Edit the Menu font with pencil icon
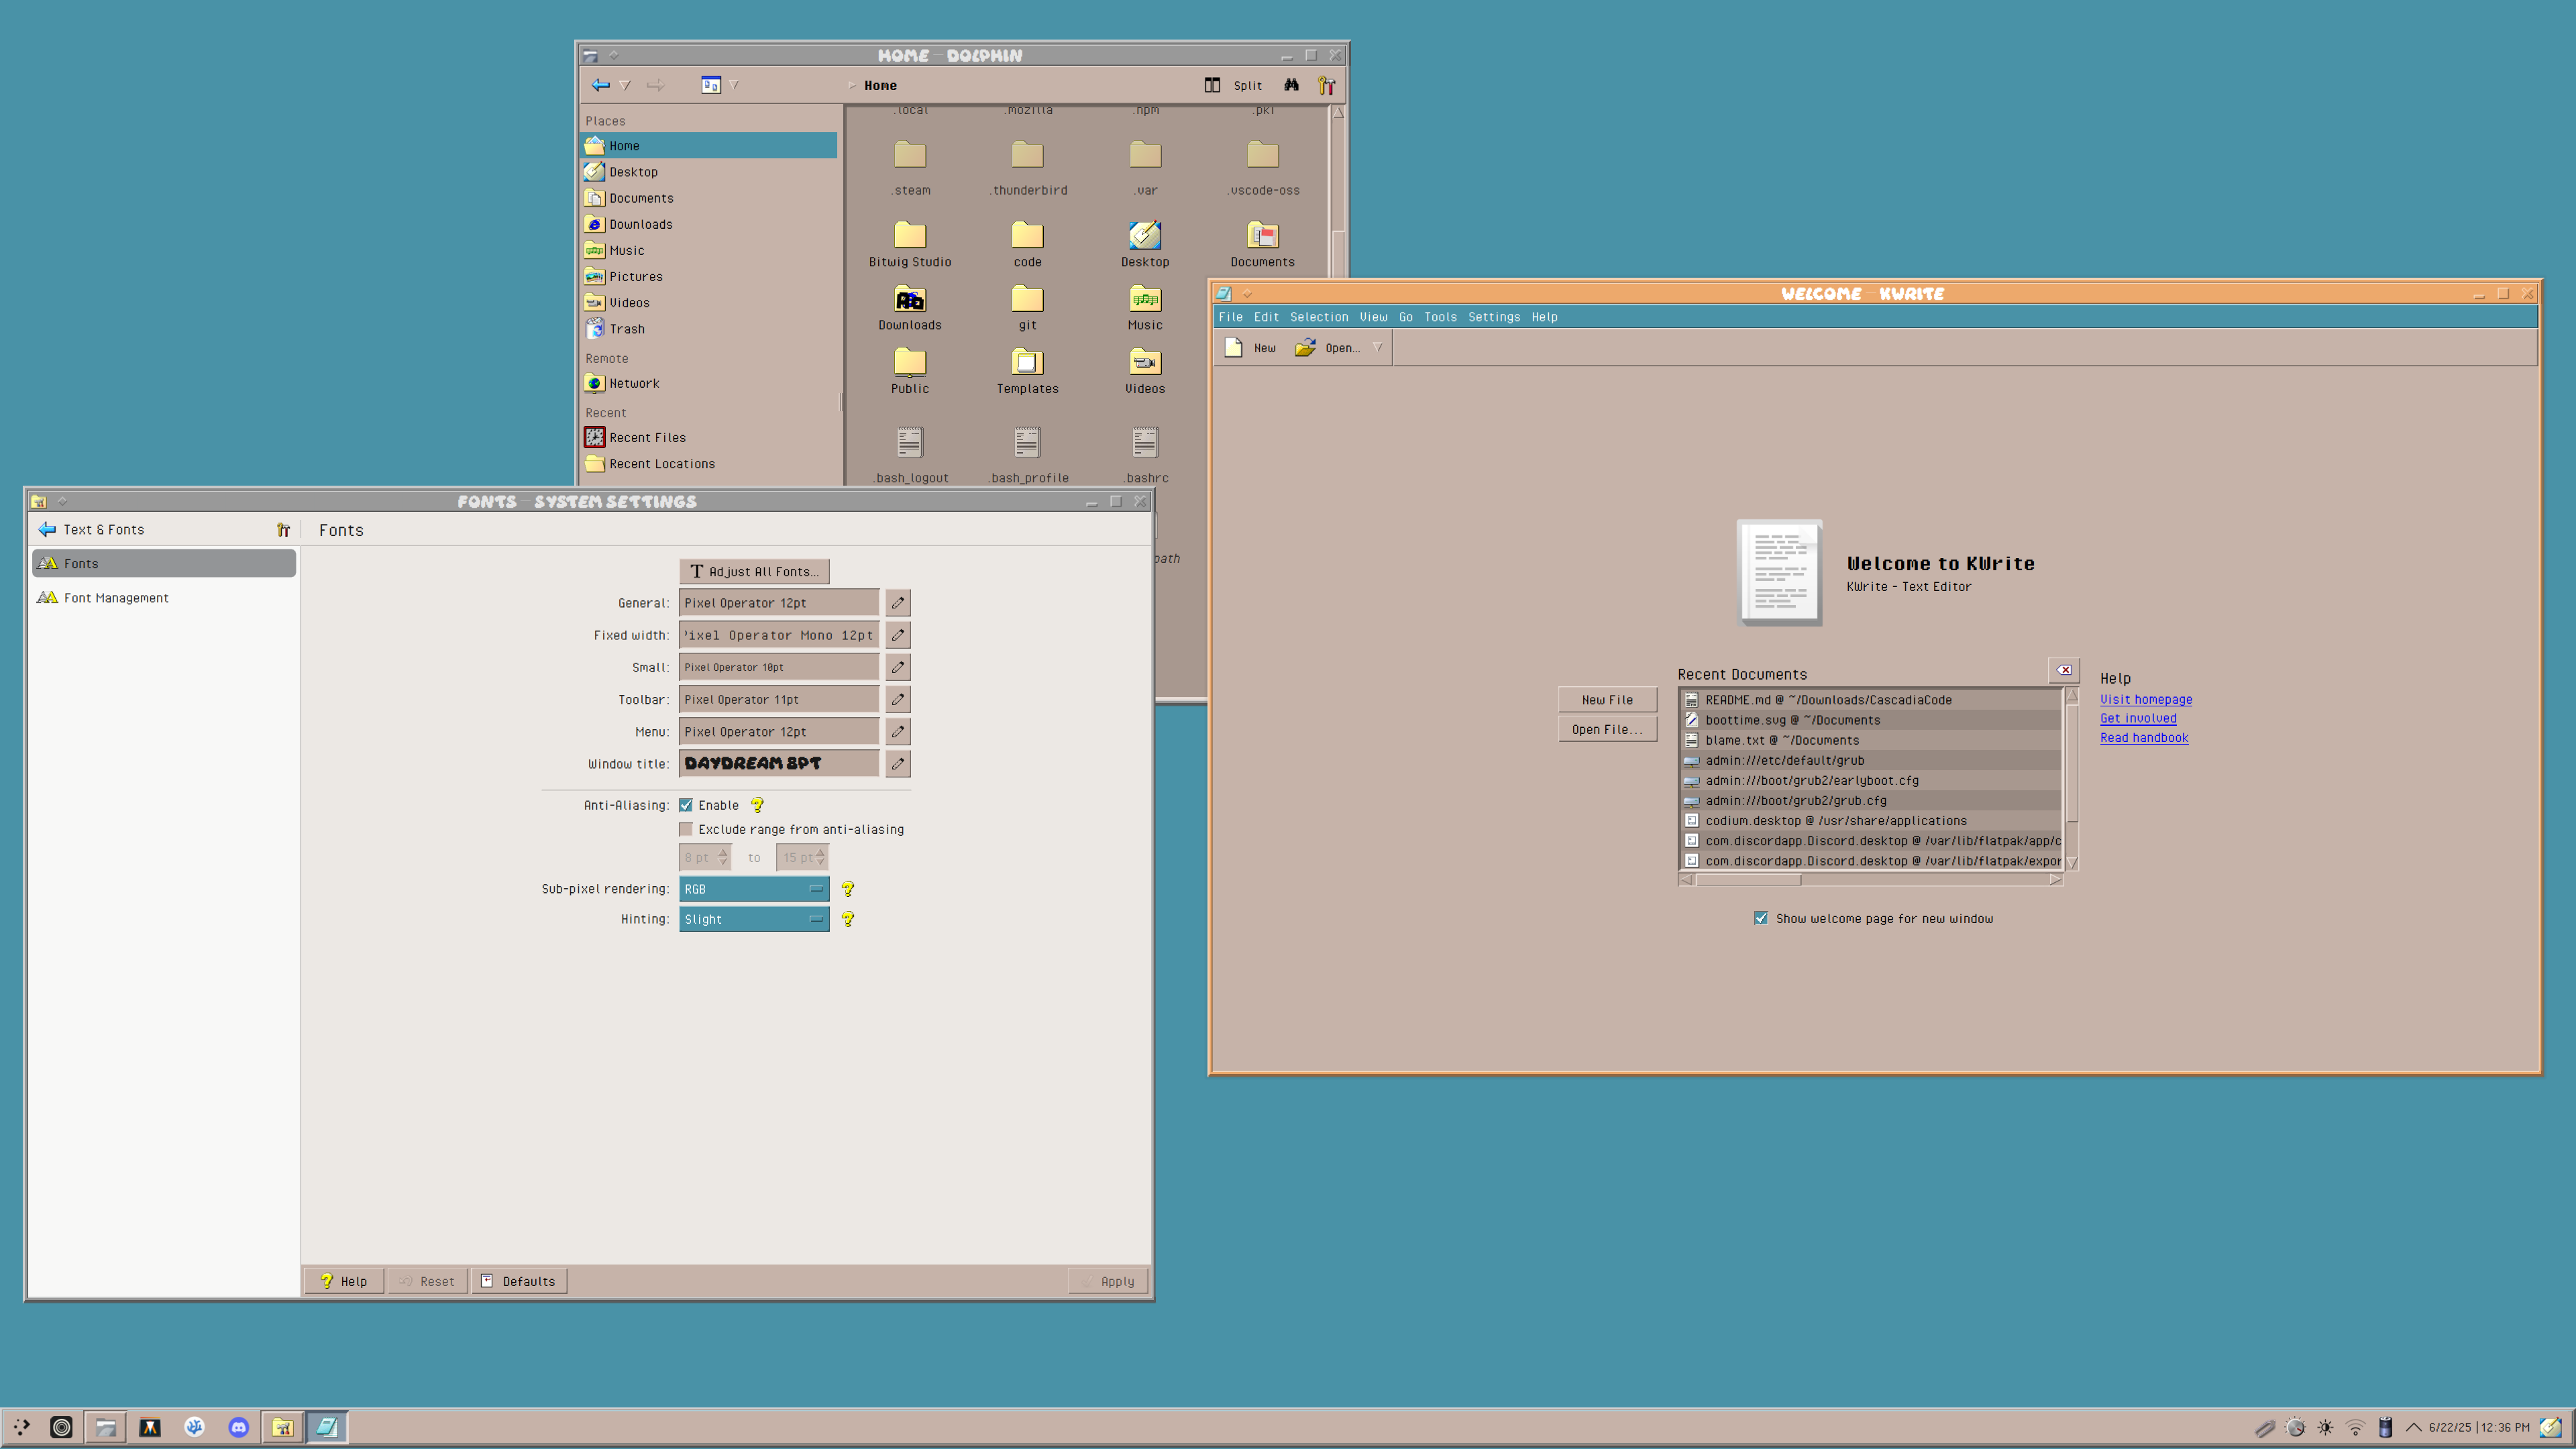The image size is (2576, 1449). pyautogui.click(x=897, y=731)
